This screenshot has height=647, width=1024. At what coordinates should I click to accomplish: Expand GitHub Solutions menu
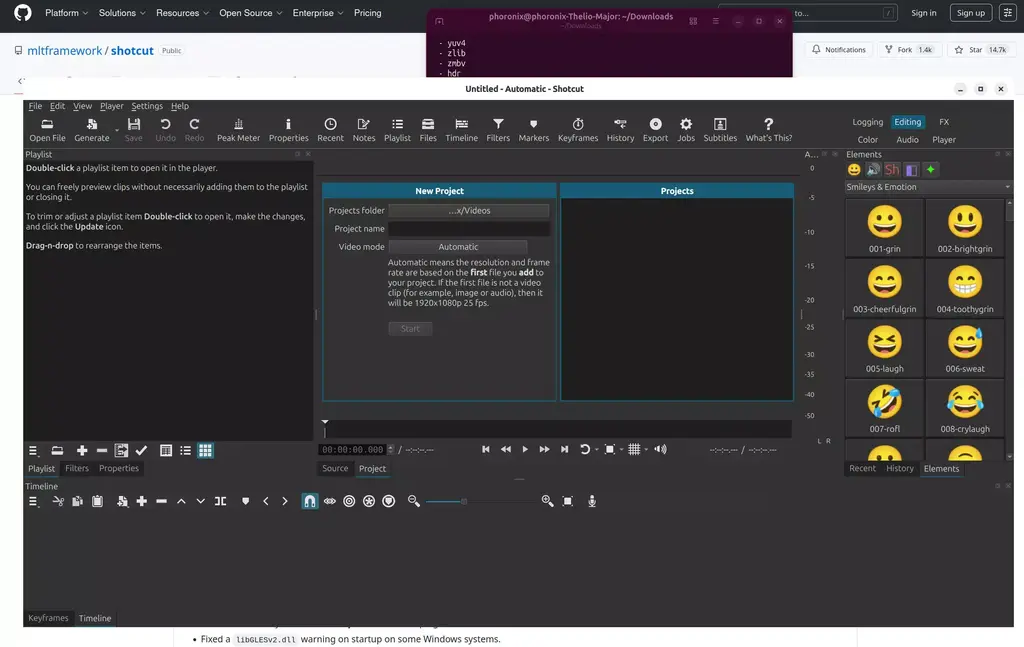121,12
